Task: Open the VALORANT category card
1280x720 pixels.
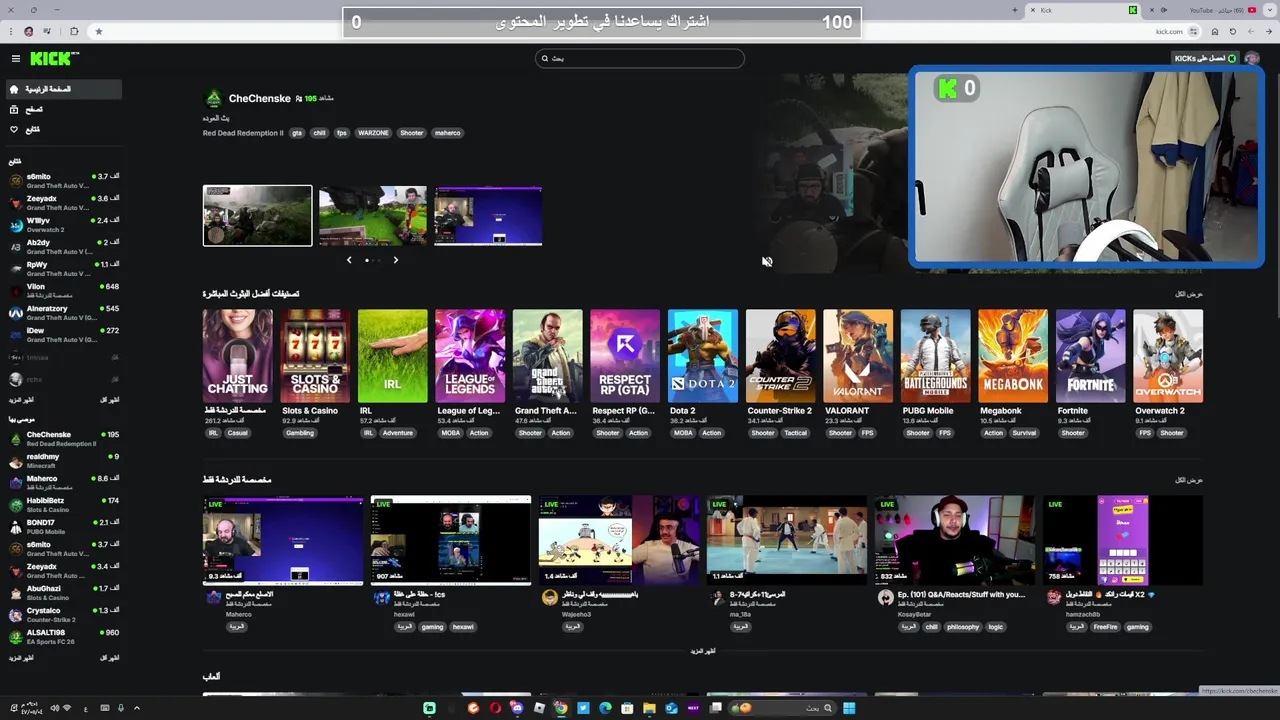Action: pos(857,356)
